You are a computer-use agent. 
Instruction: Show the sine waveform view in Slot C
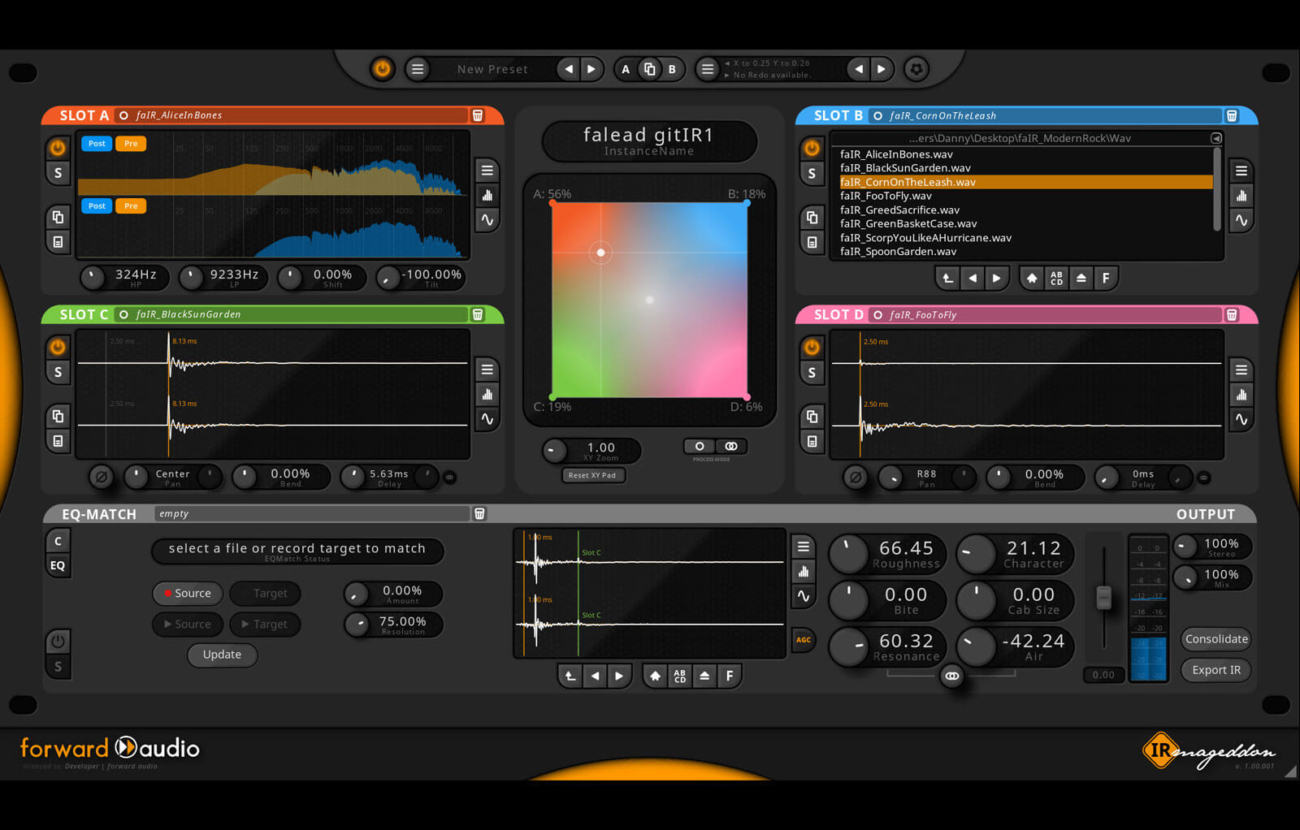pyautogui.click(x=487, y=419)
